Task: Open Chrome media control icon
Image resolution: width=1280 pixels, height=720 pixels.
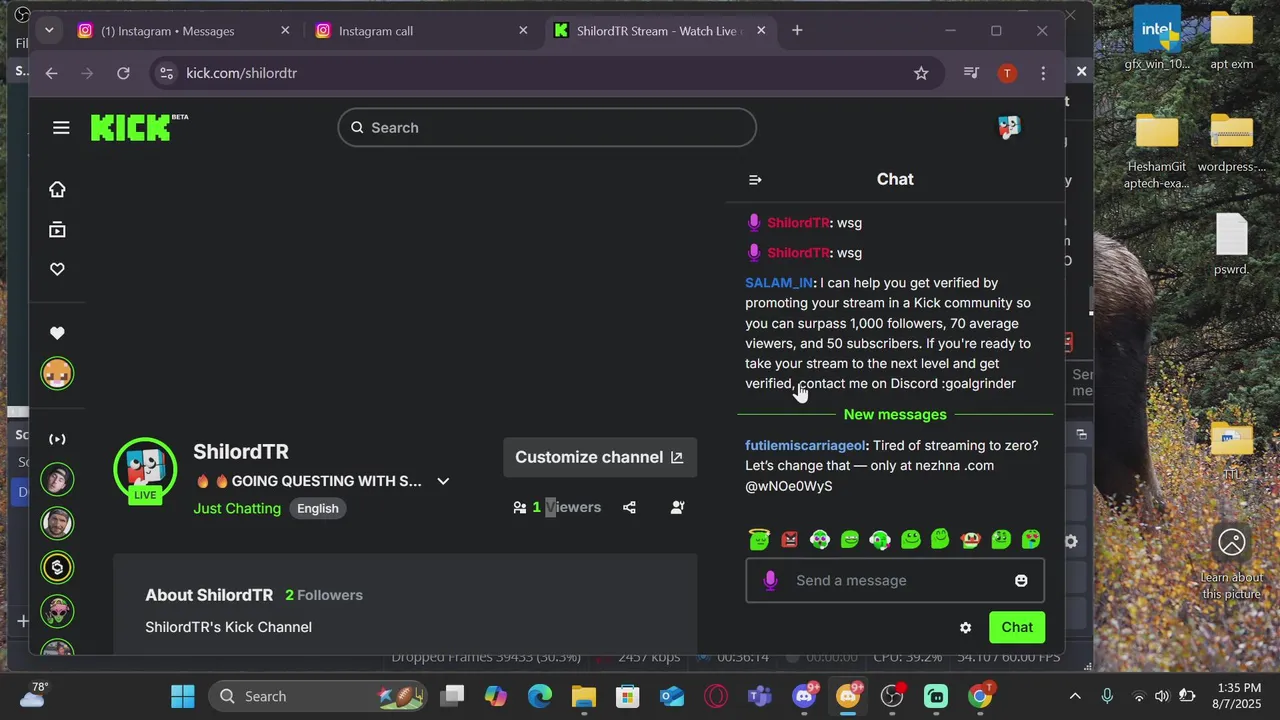Action: pyautogui.click(x=971, y=73)
